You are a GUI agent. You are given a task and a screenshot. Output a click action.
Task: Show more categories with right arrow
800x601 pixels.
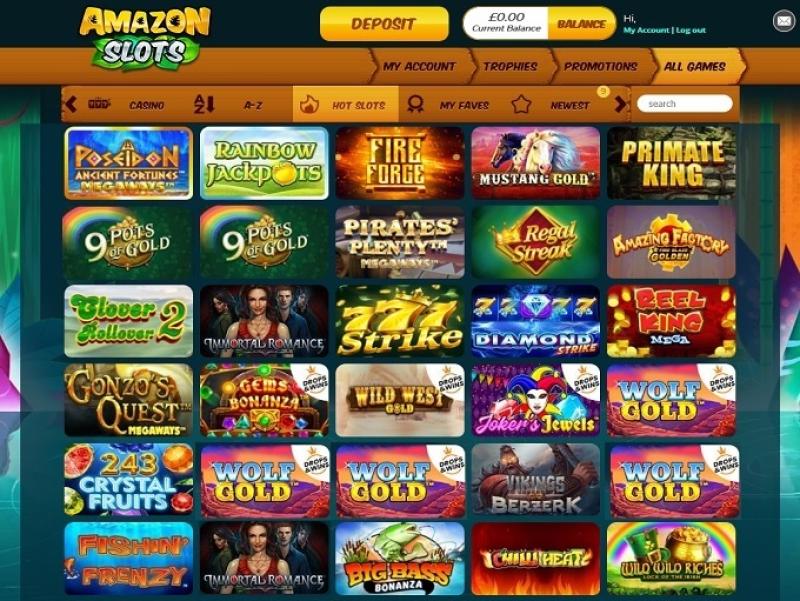point(620,104)
